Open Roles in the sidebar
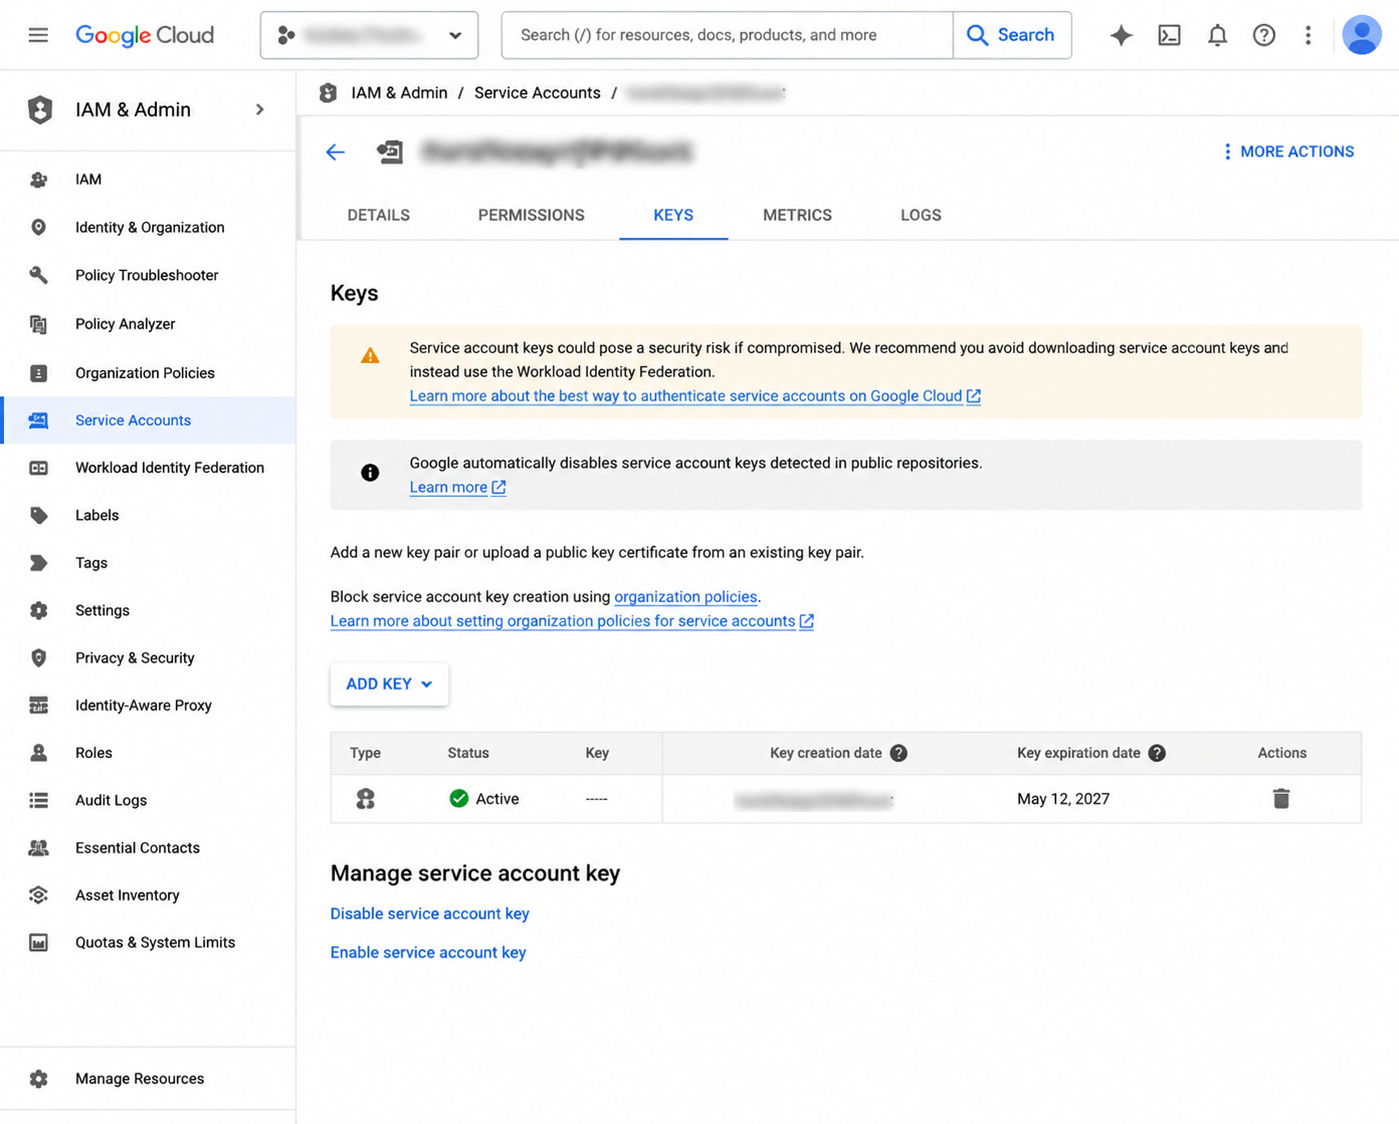The width and height of the screenshot is (1399, 1124). (x=148, y=753)
